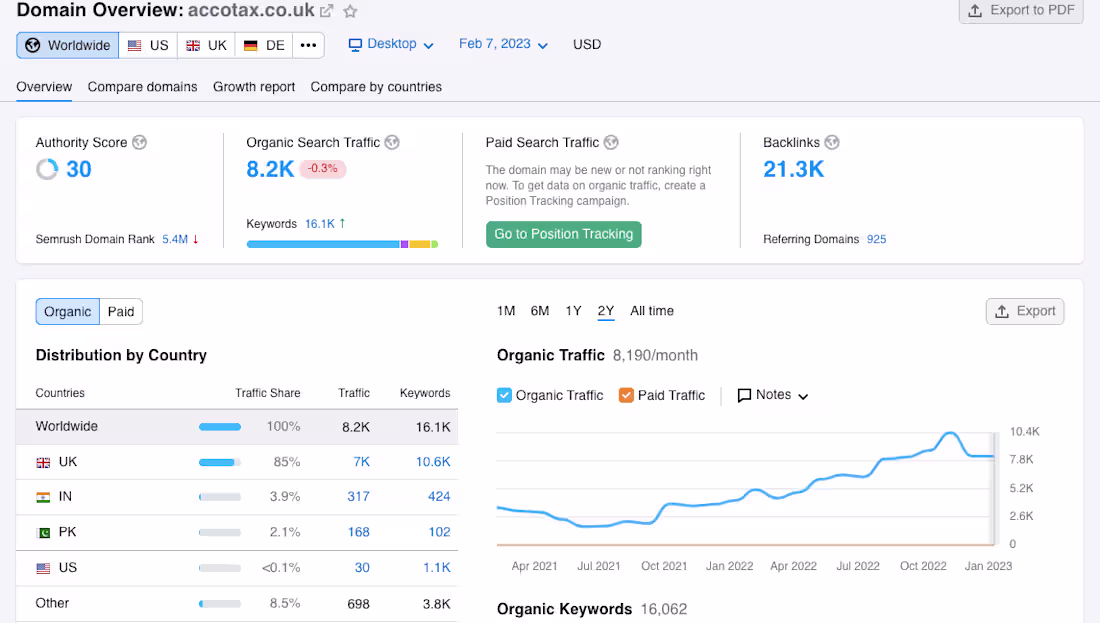Viewport: 1100px width, 623px height.
Task: Switch to Paid in the Organic/Paid toggle
Action: click(x=120, y=311)
